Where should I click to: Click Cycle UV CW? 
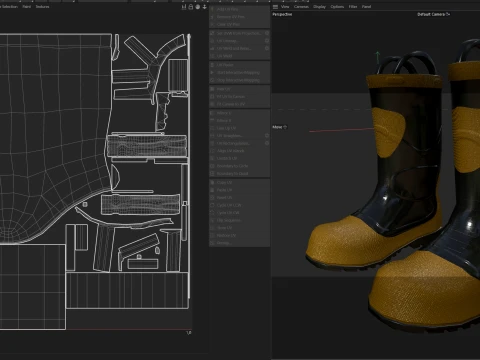pyautogui.click(x=239, y=213)
